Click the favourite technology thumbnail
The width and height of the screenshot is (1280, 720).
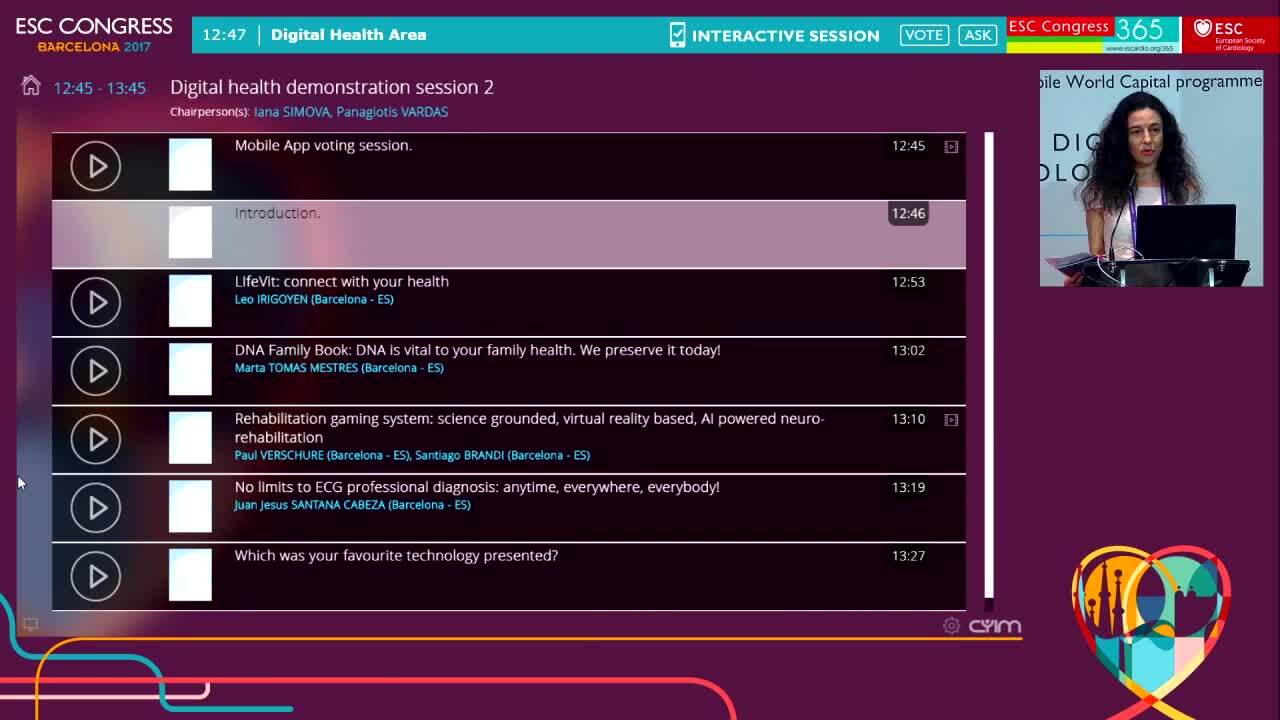pos(190,575)
